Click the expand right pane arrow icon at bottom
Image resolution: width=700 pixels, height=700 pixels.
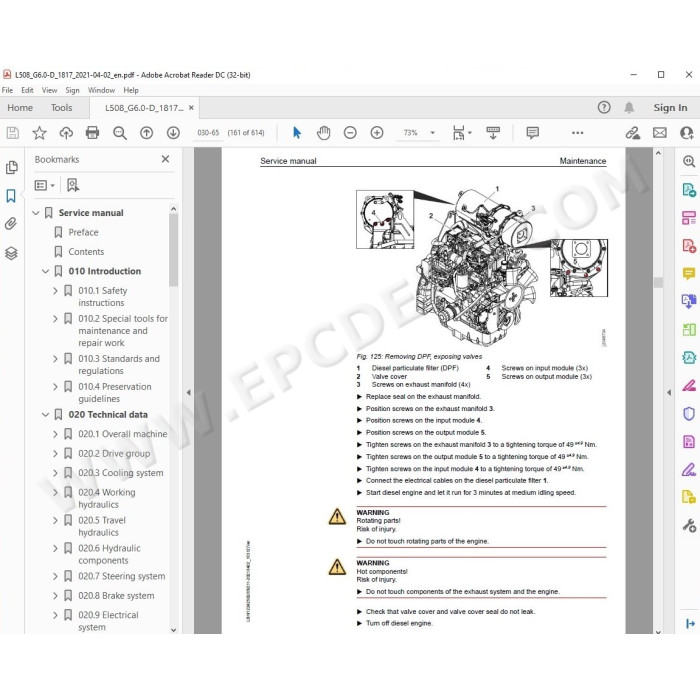pyautogui.click(x=690, y=624)
